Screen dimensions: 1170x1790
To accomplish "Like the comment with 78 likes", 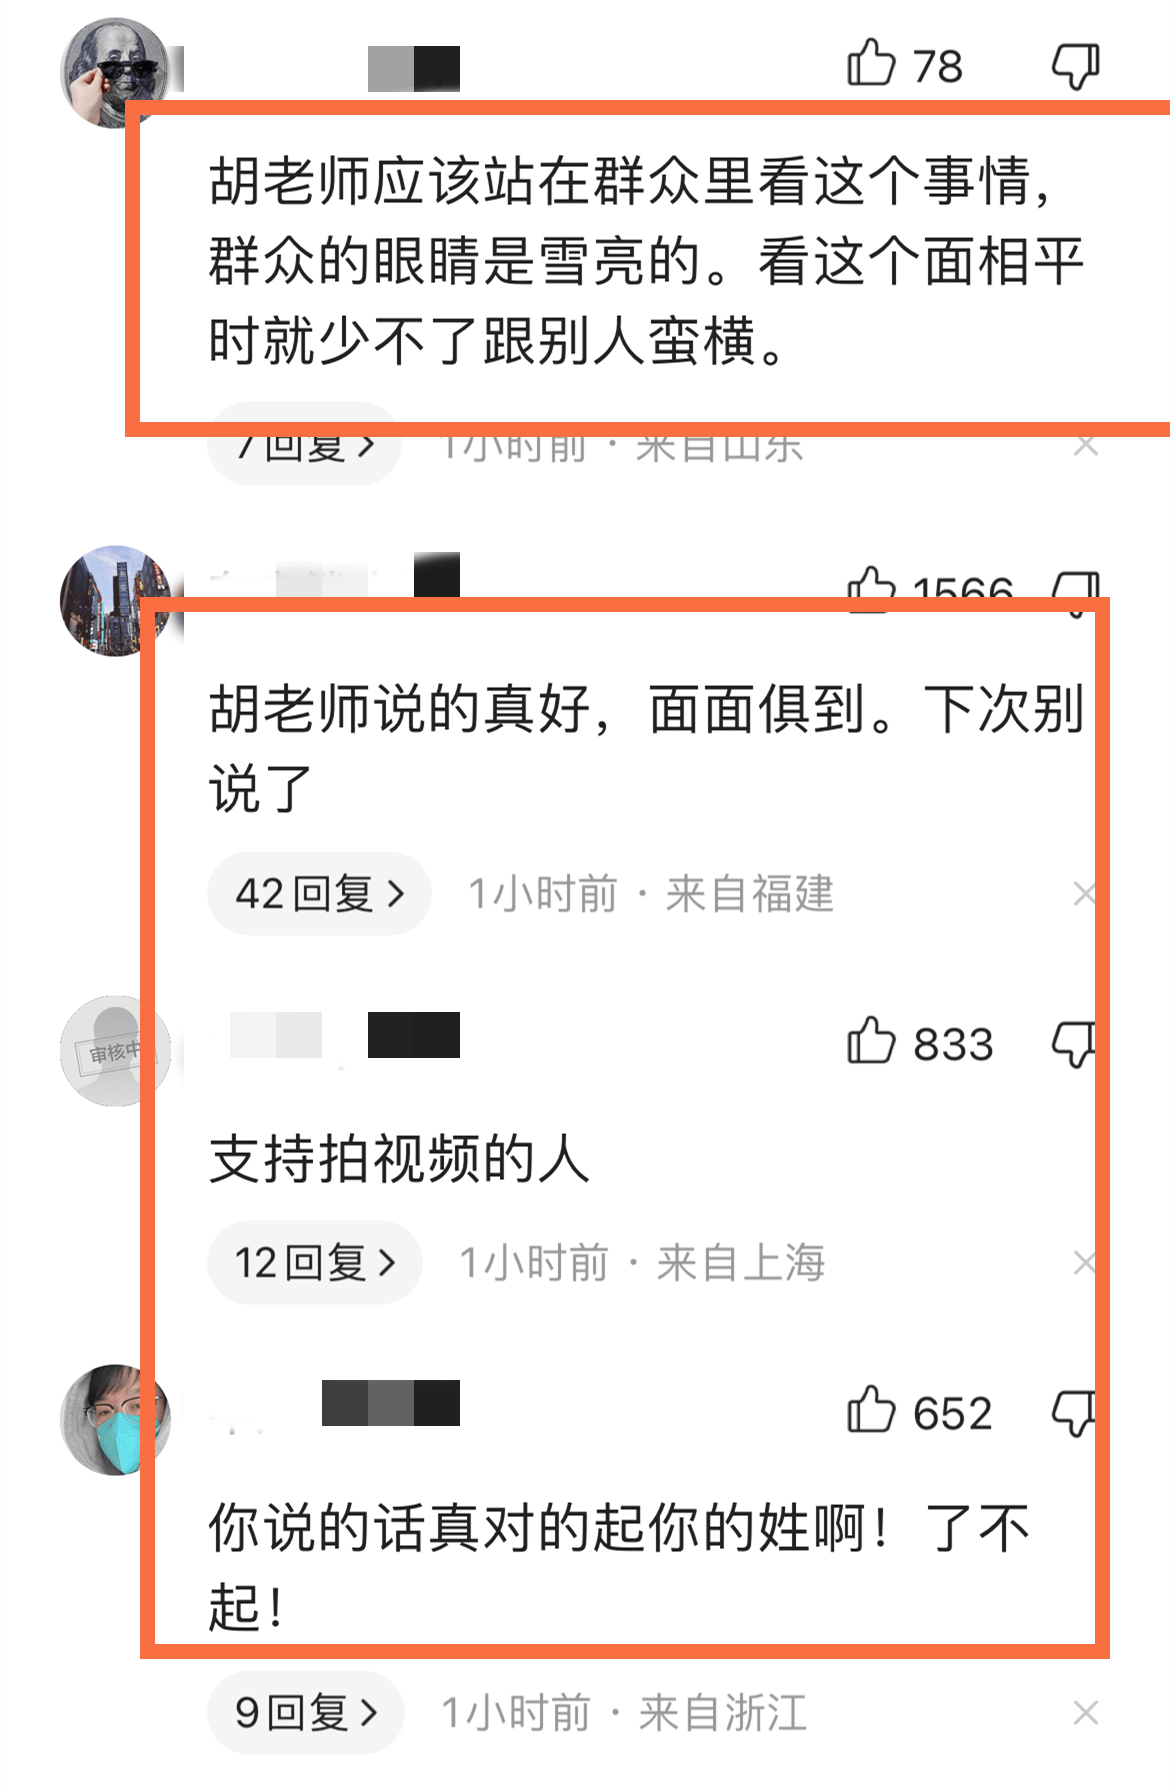I will pos(871,63).
